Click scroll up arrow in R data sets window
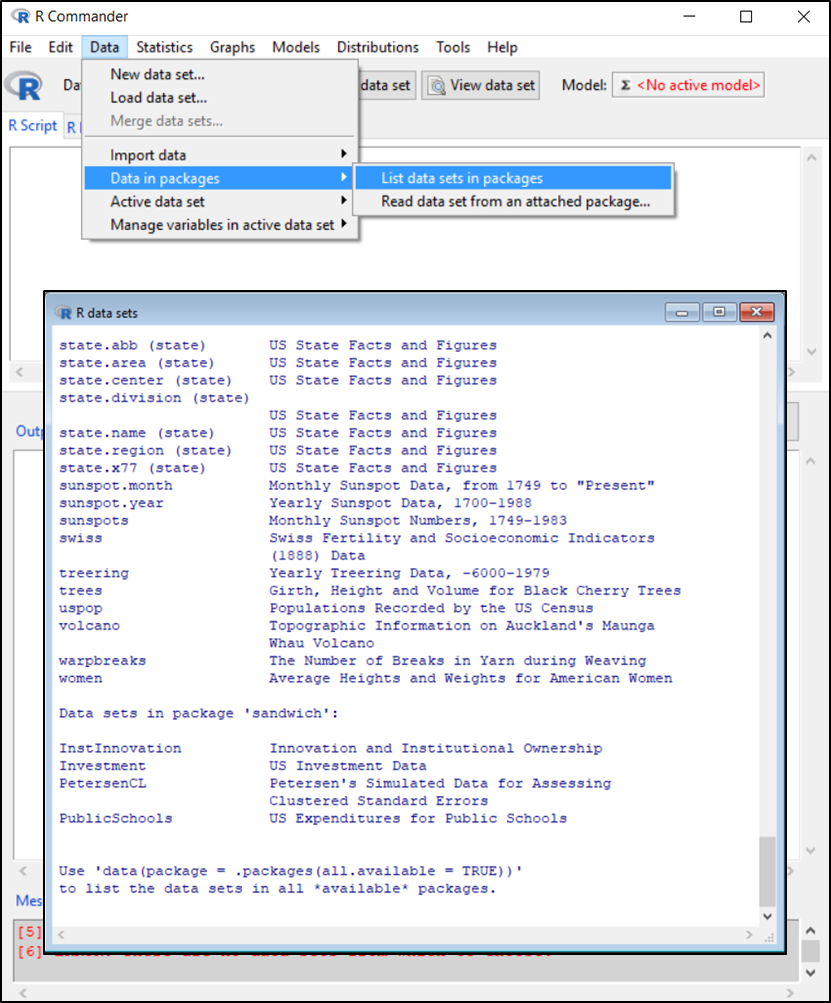The image size is (831, 1003). (x=768, y=337)
